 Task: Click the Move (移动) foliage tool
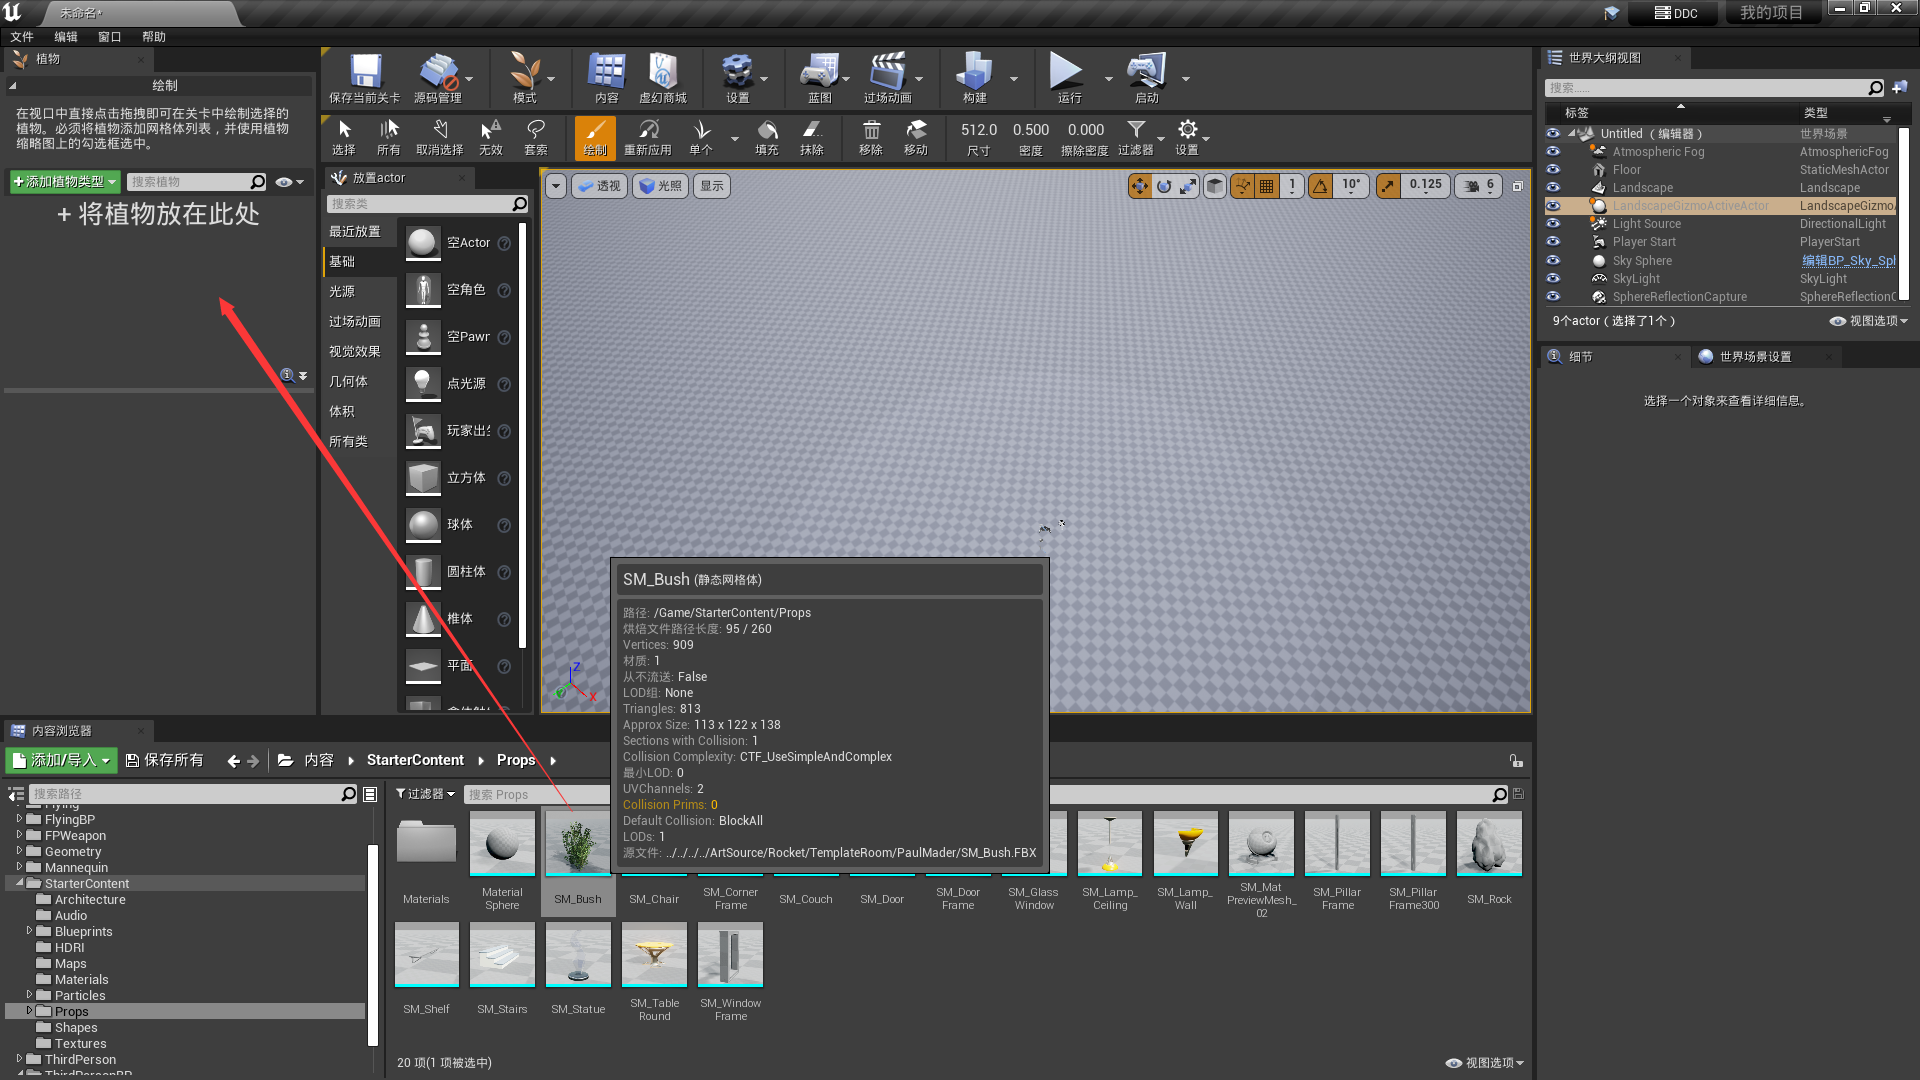(x=916, y=137)
